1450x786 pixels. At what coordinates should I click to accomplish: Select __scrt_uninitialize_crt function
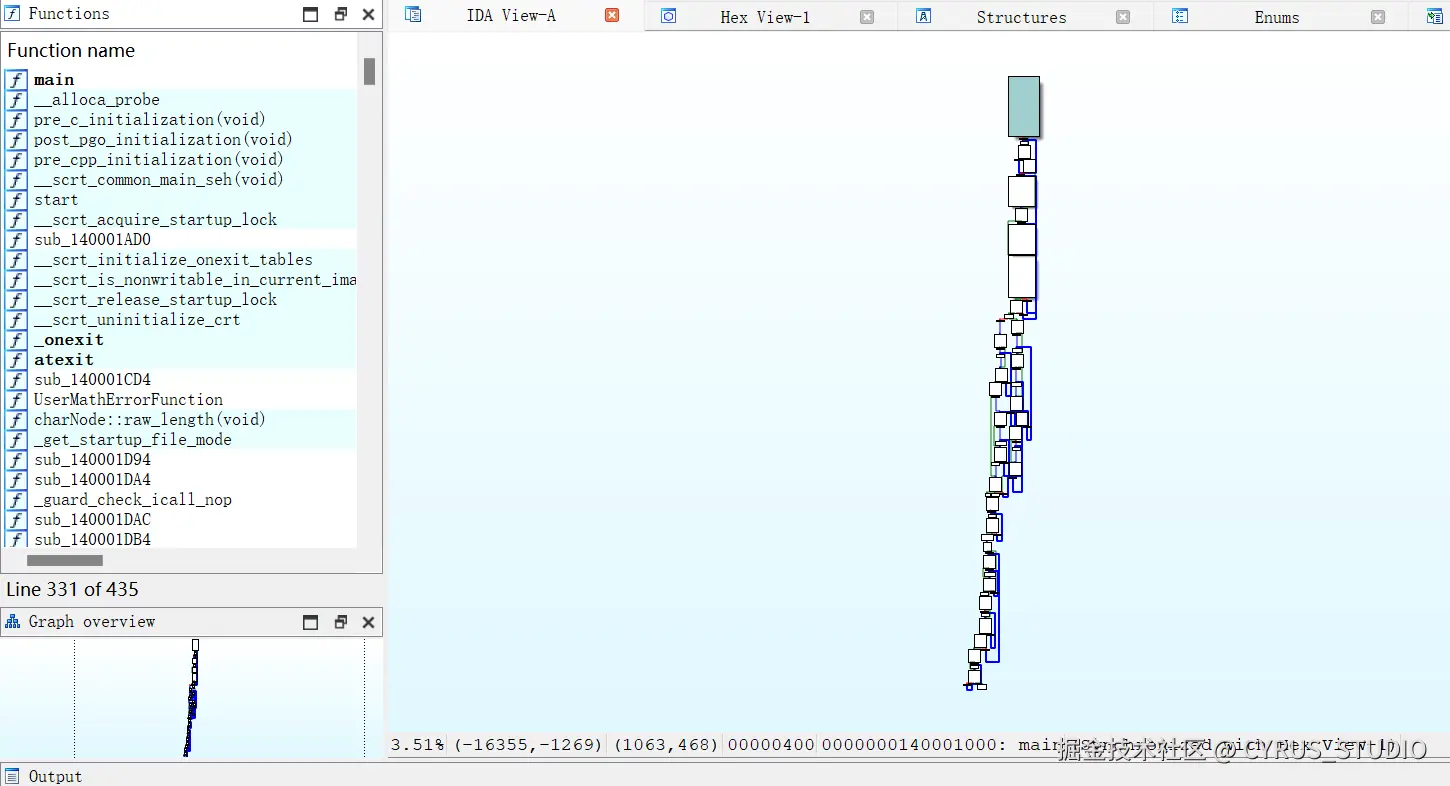[180, 320]
